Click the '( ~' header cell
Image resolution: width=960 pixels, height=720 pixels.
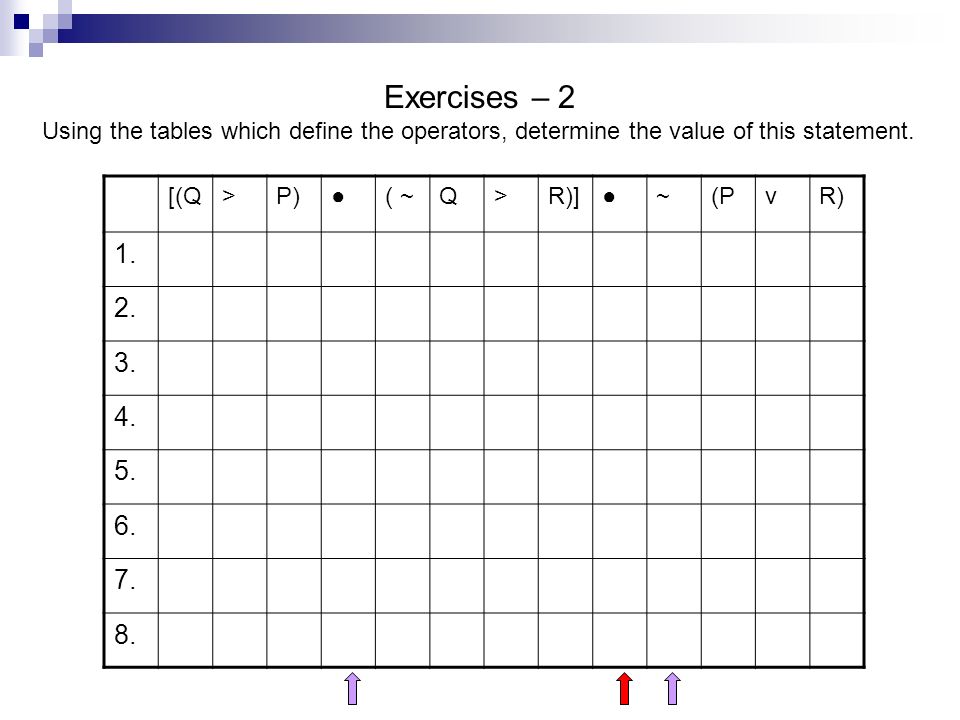coord(402,204)
